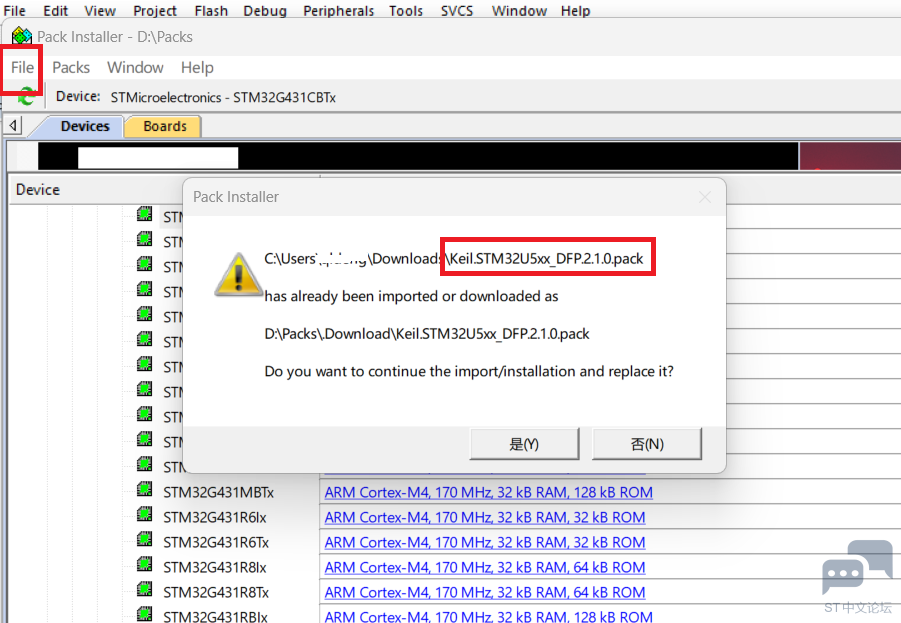The image size is (901, 623).
Task: Select the STM32G431R8Ix device row
Action: click(215, 567)
